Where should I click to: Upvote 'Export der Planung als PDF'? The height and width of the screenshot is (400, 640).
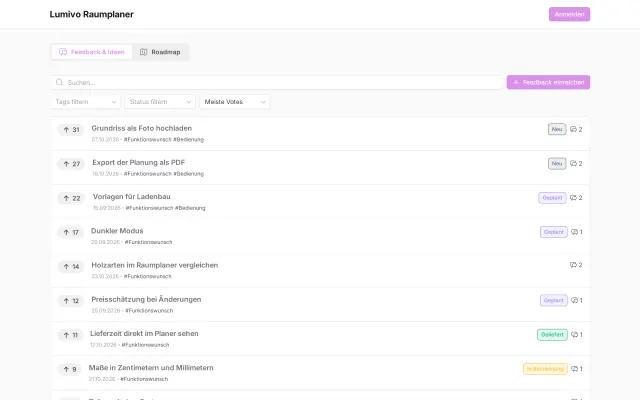tap(71, 164)
